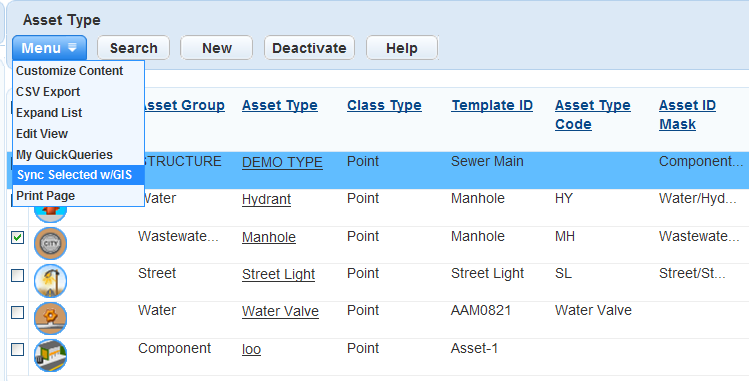Screen dimensions: 749x381
Task: Click the Street Light asset icon
Action: [50, 281]
